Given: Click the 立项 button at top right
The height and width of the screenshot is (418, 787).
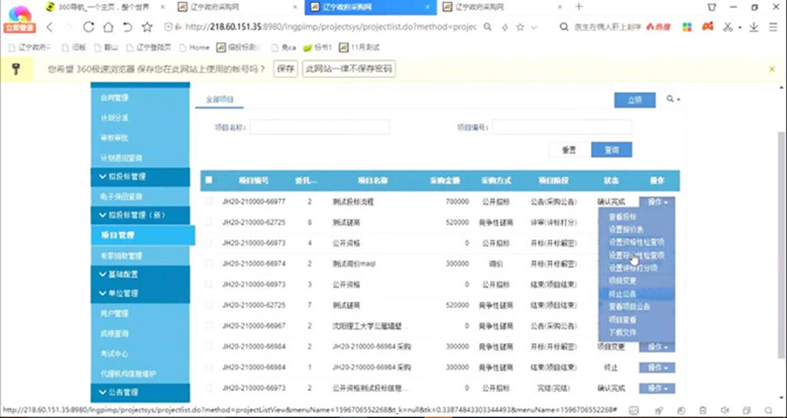Looking at the screenshot, I should pos(634,99).
